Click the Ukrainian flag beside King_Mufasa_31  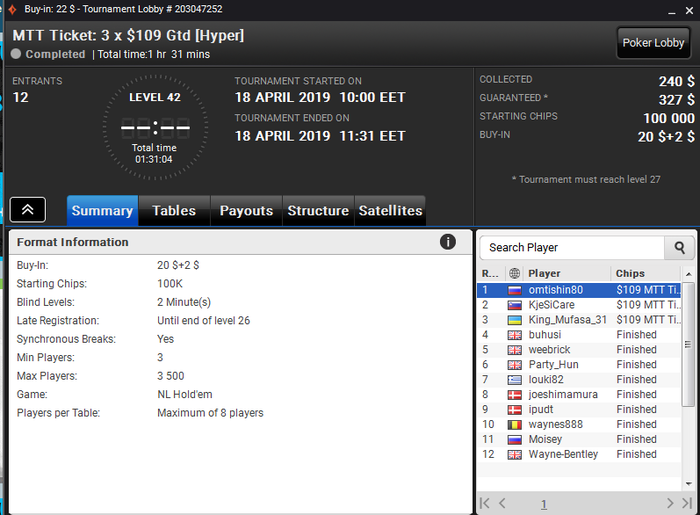click(515, 320)
